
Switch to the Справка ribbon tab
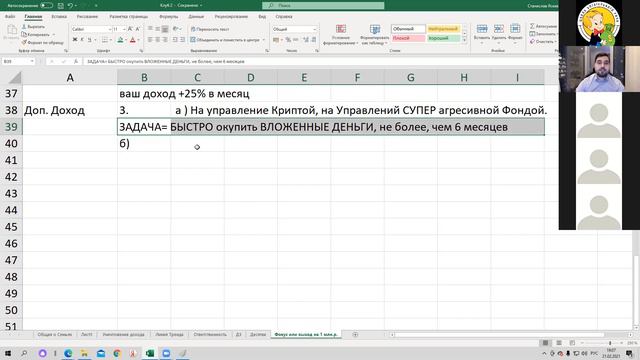(x=284, y=17)
